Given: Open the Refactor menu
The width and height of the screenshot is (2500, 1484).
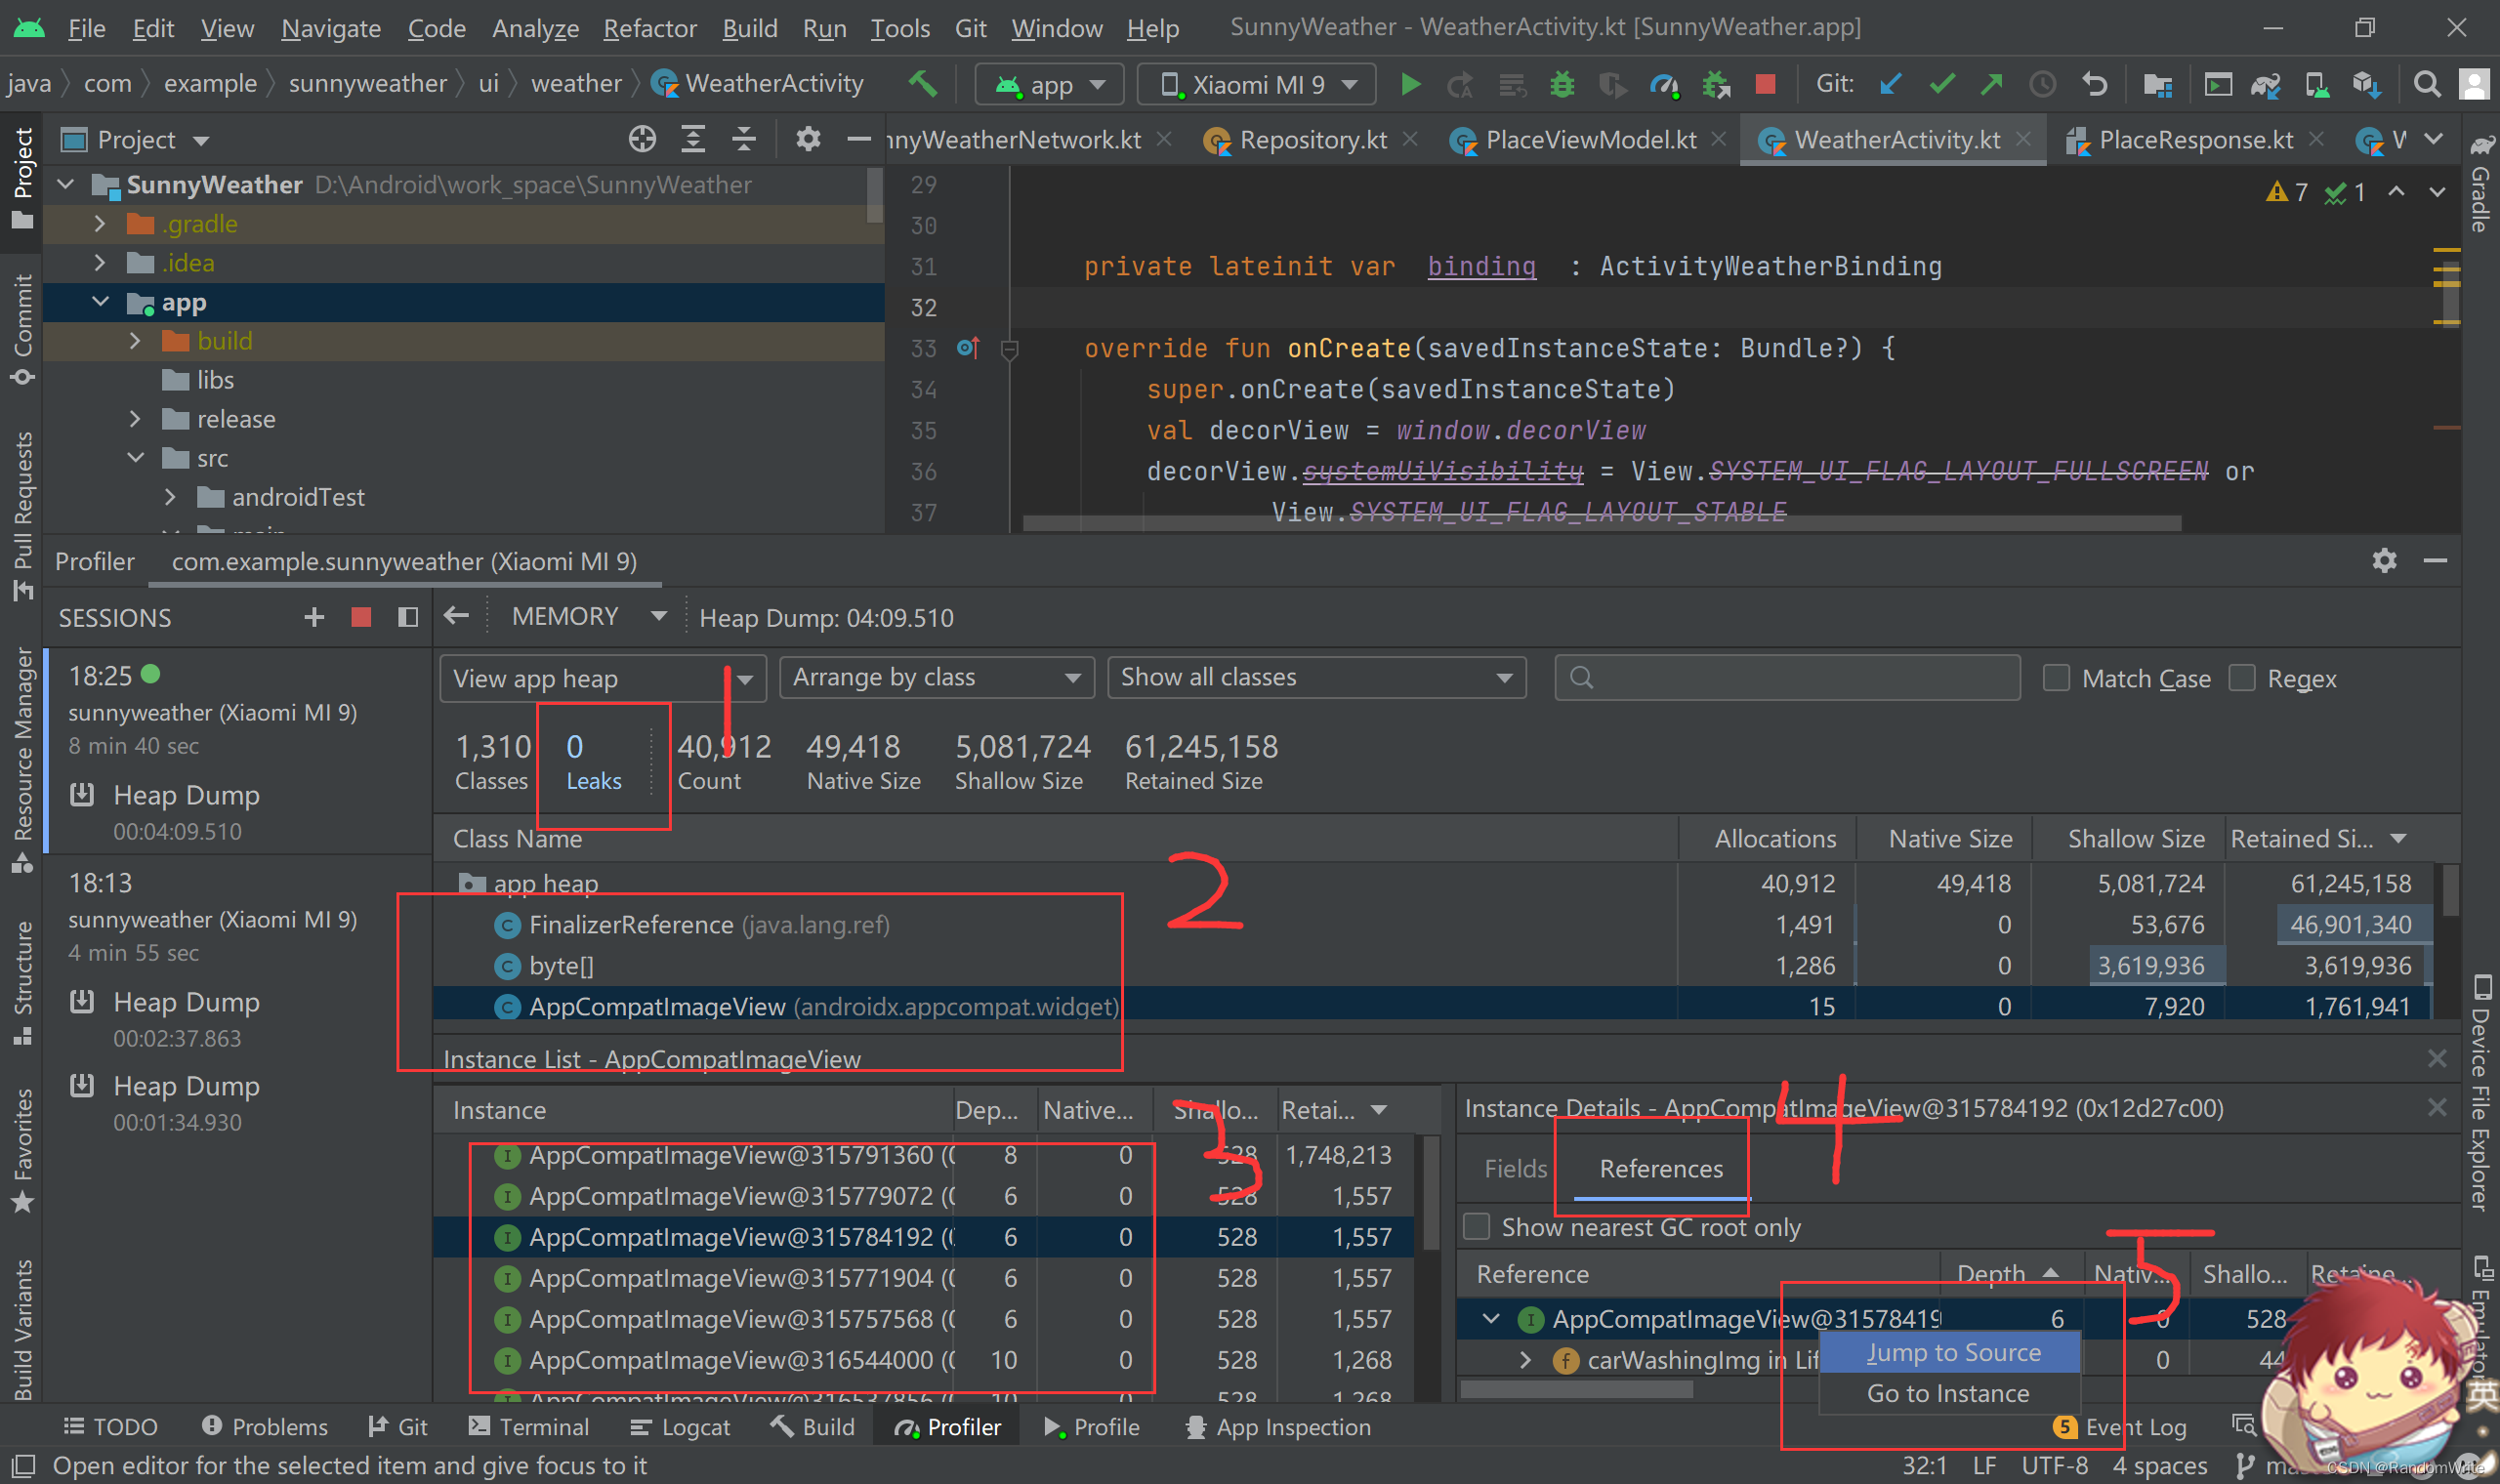Looking at the screenshot, I should [x=649, y=28].
